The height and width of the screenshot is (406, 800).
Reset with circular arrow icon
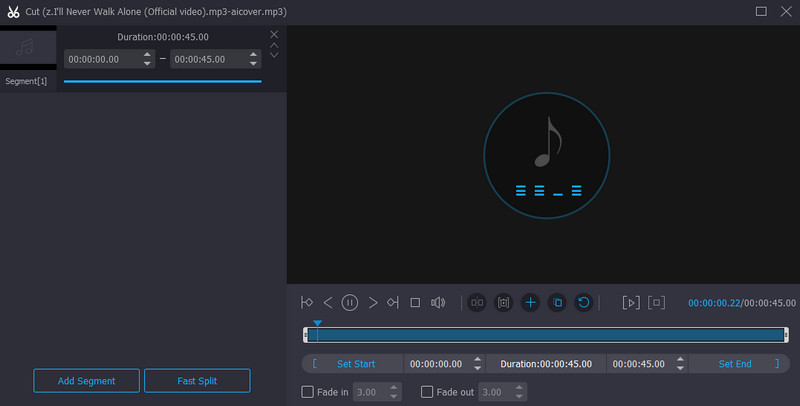click(584, 302)
